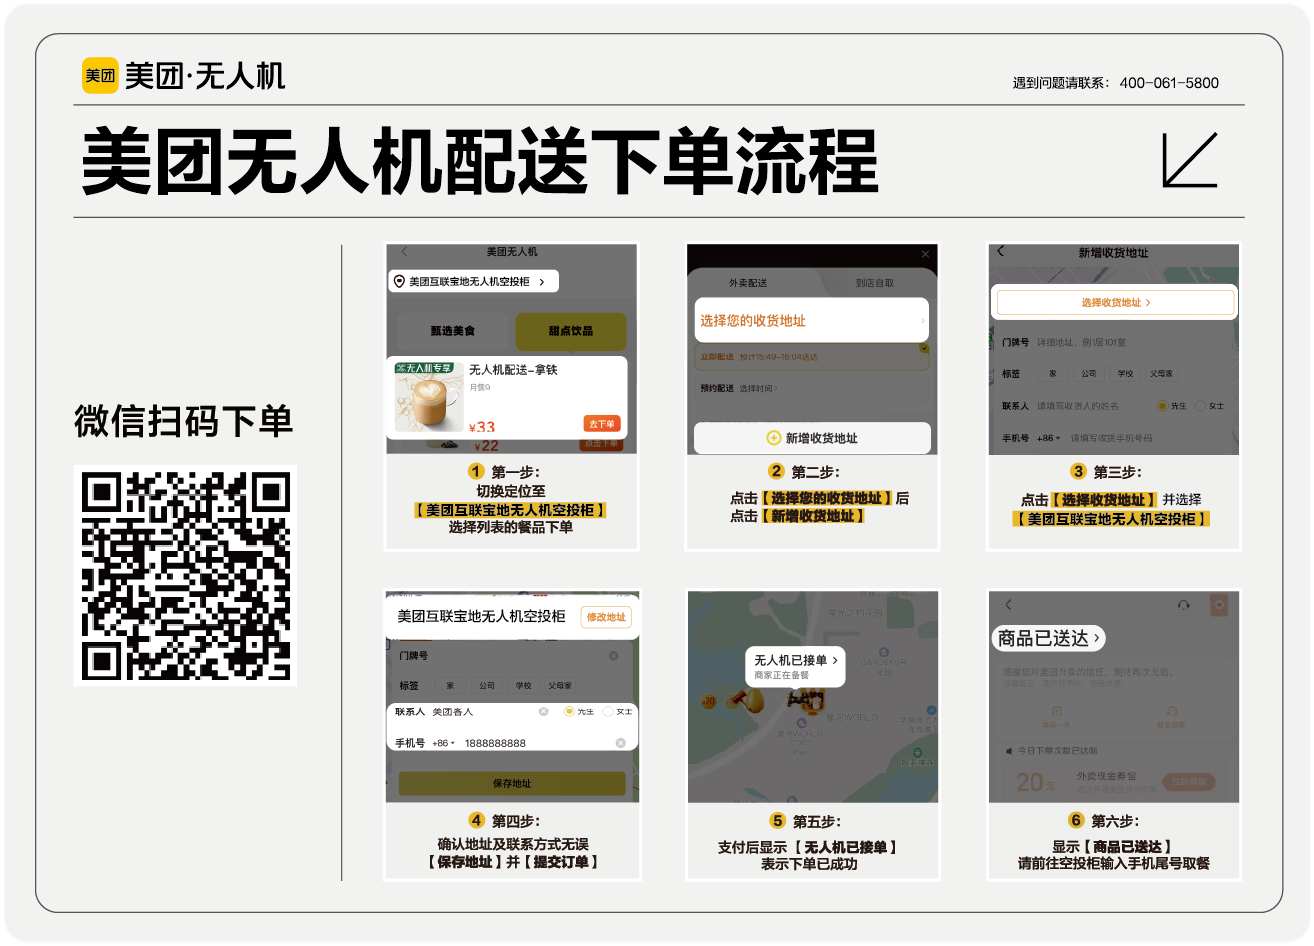Tap the 新增收货地址 button label
This screenshot has height=946, width=1314.
tap(821, 438)
